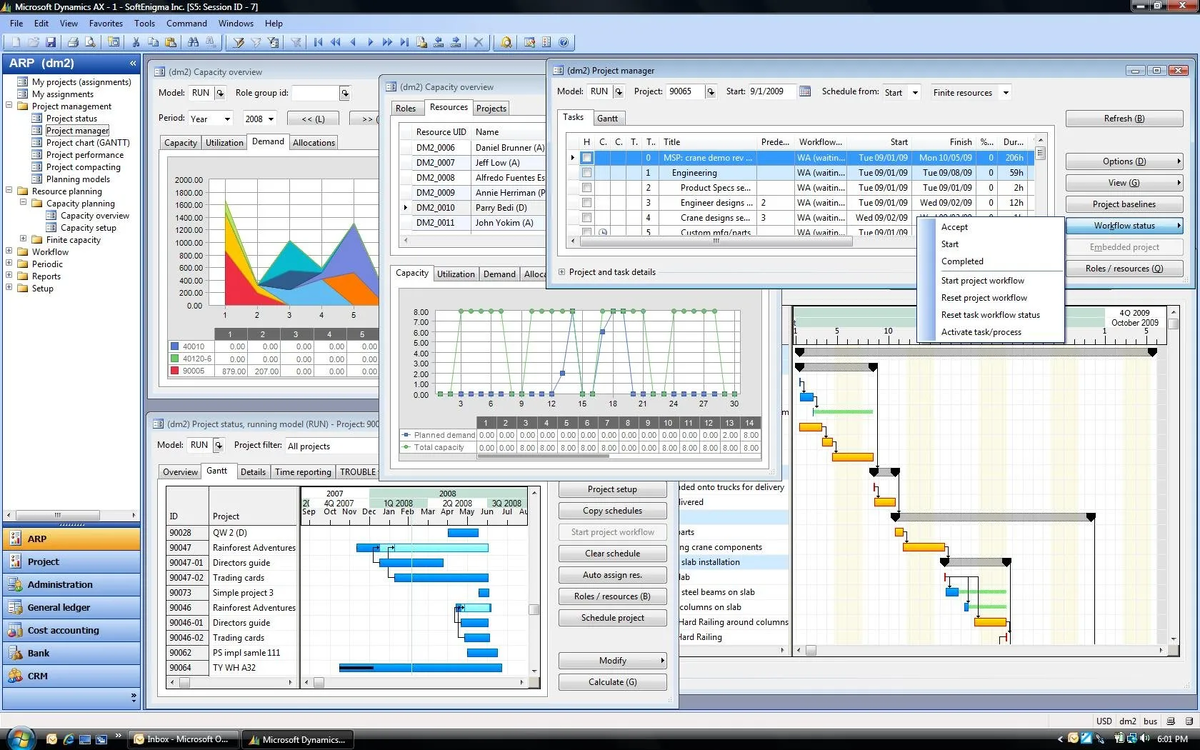This screenshot has height=750, width=1200.
Task: Expand Project and task details section
Action: point(562,272)
